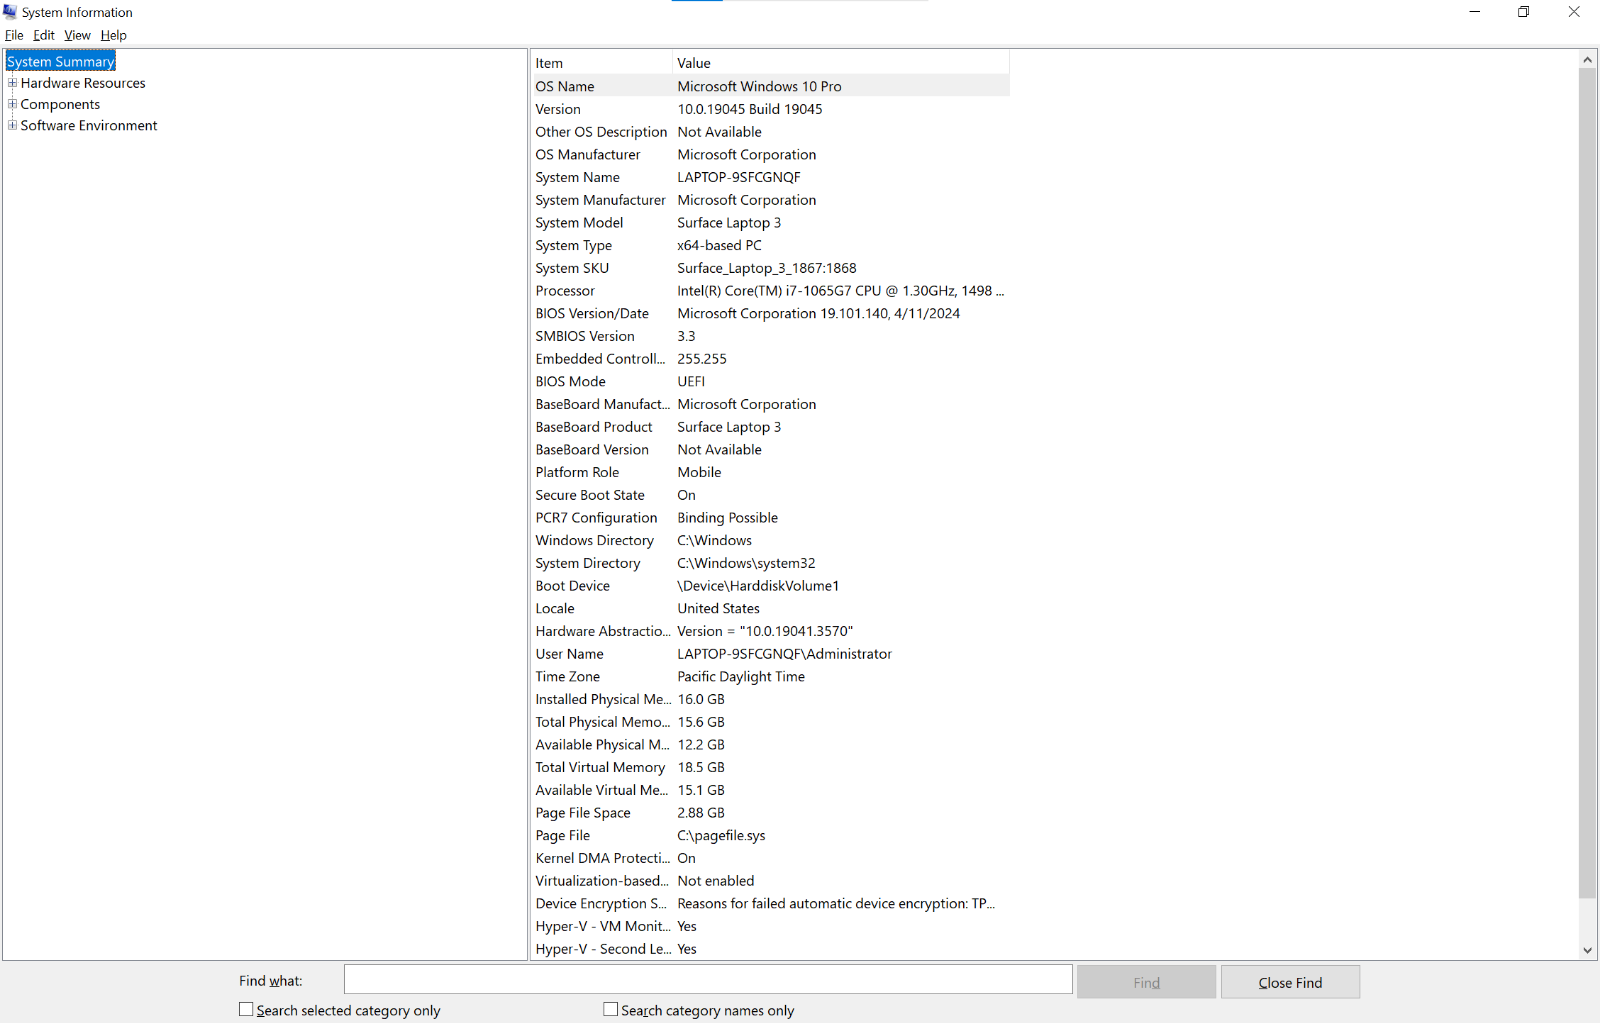1600x1023 pixels.
Task: Open the View menu
Action: tap(77, 35)
